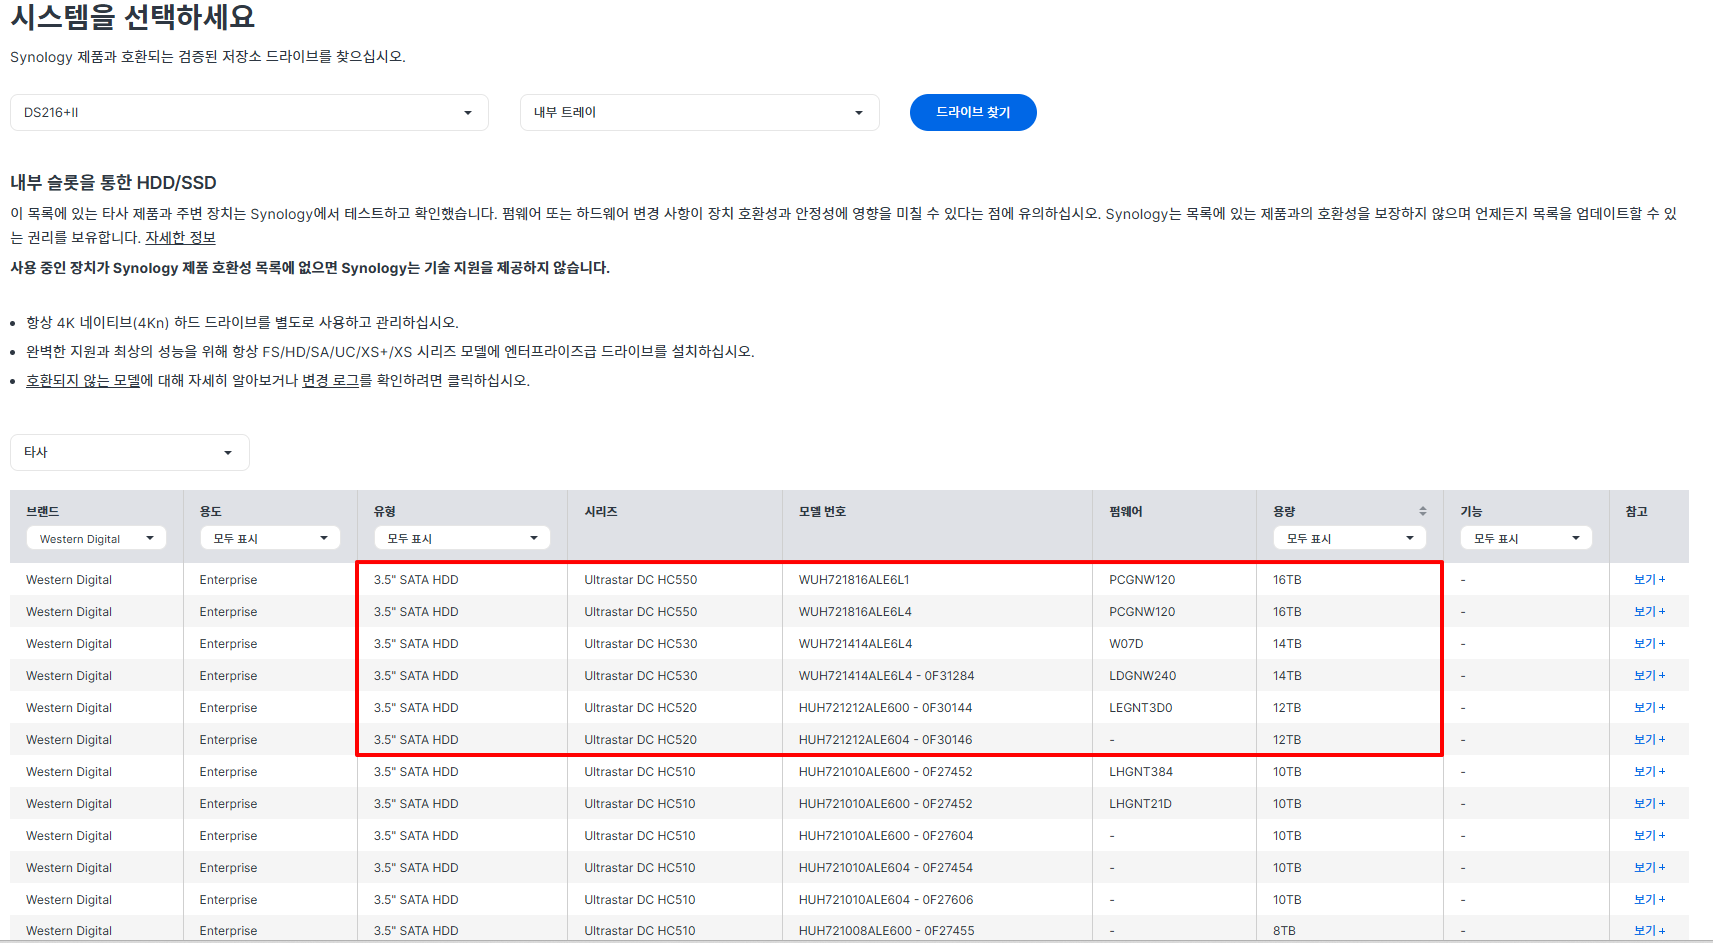This screenshot has height=943, width=1713.
Task: Click model HUH721010ALE600 - 0F27604
Action: pyautogui.click(x=885, y=836)
